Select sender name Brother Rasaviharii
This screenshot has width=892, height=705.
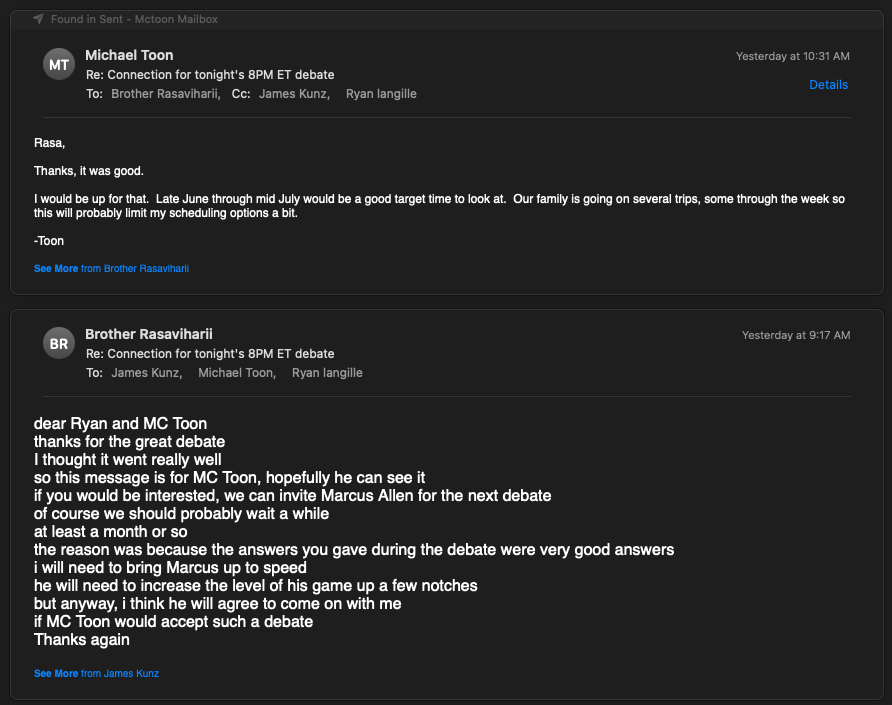pos(149,334)
